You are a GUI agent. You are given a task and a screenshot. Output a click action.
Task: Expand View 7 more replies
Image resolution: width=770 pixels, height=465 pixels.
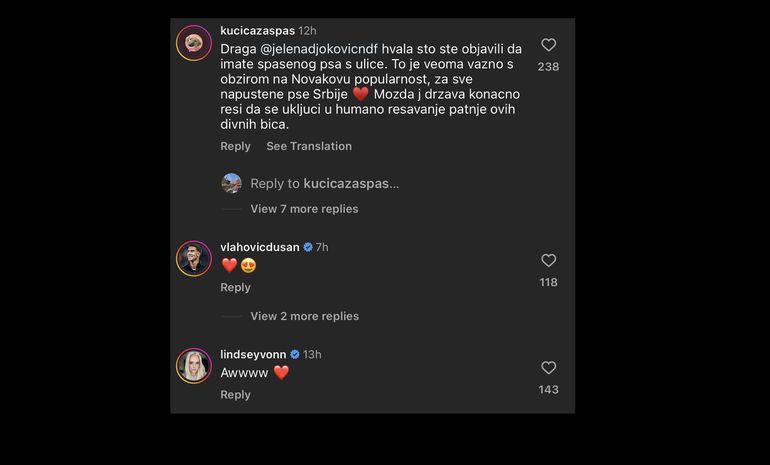(304, 209)
